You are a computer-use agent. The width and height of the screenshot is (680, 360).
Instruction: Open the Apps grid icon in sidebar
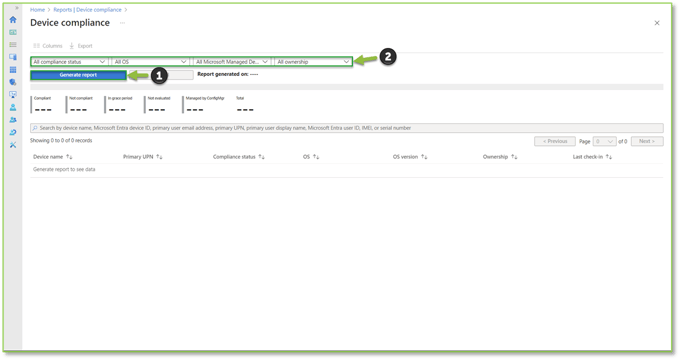coord(13,69)
